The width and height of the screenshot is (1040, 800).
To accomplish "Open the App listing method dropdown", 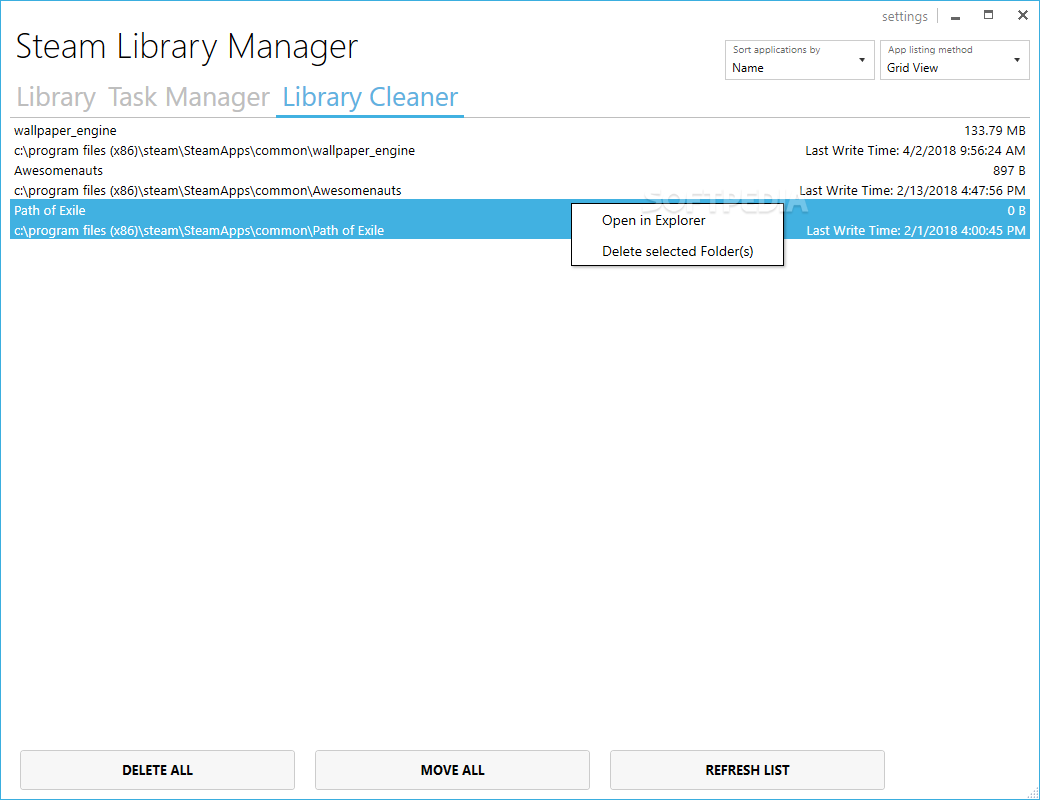I will pos(954,60).
